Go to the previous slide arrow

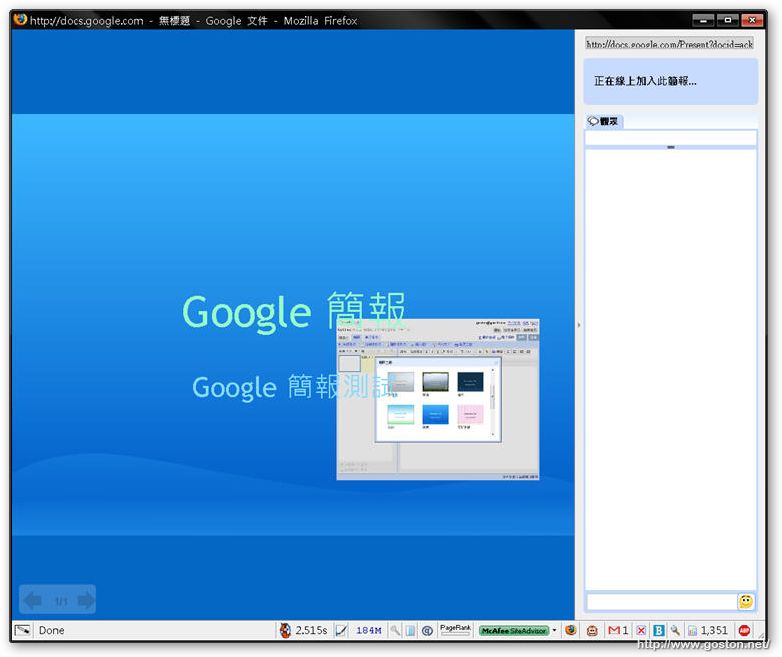tap(33, 600)
